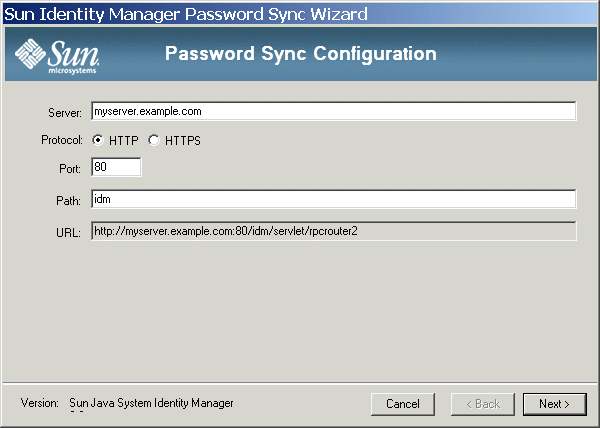Click the wizard window title bar text
600x428 pixels.
(186, 14)
